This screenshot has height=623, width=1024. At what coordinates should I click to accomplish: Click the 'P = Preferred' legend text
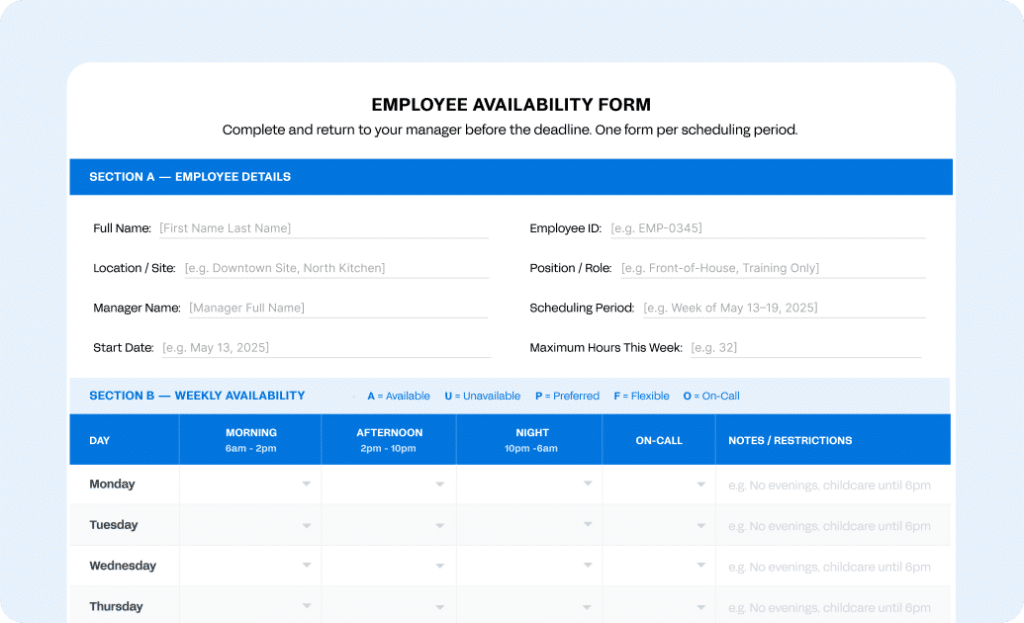coord(567,396)
